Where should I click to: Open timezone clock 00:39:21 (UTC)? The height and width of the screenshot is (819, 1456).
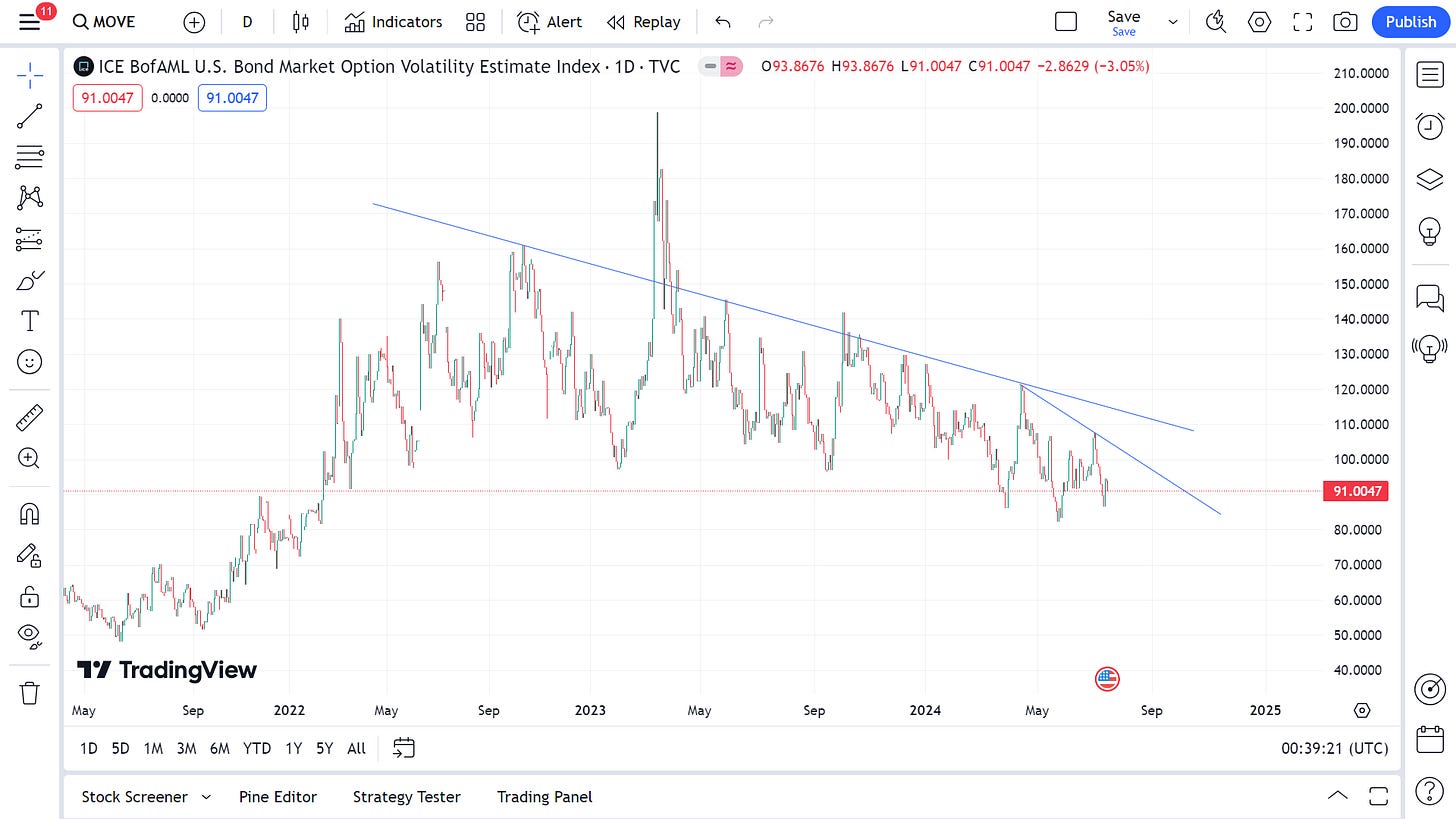[1334, 748]
